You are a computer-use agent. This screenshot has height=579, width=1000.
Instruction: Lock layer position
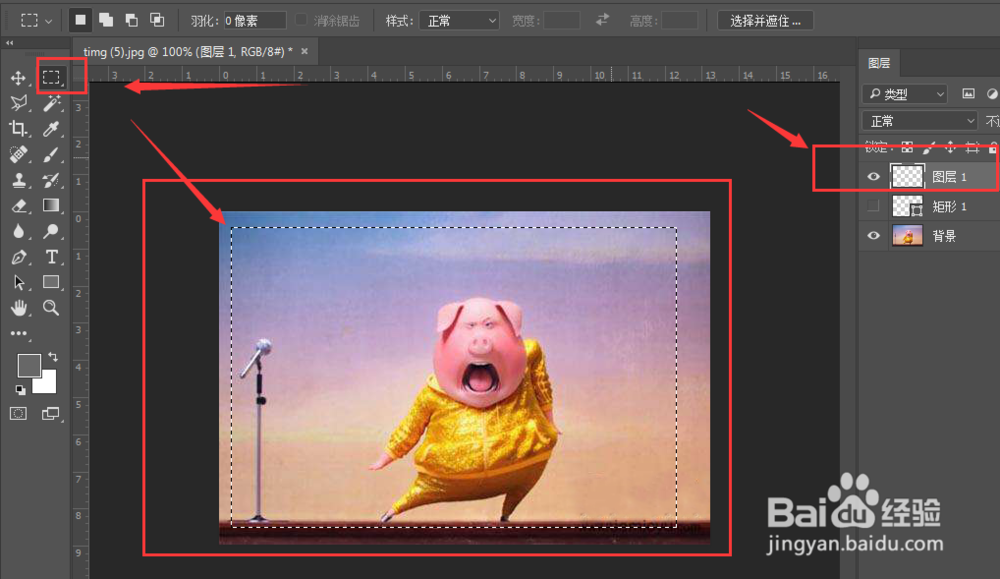[x=950, y=148]
